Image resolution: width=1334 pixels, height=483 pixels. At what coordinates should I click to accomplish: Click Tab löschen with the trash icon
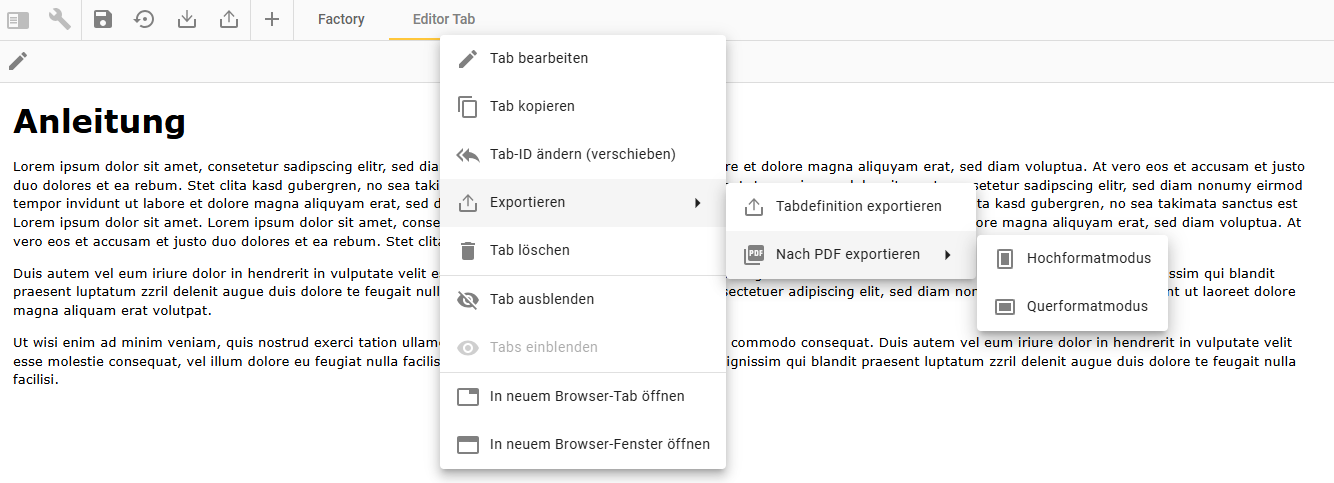[x=529, y=250]
